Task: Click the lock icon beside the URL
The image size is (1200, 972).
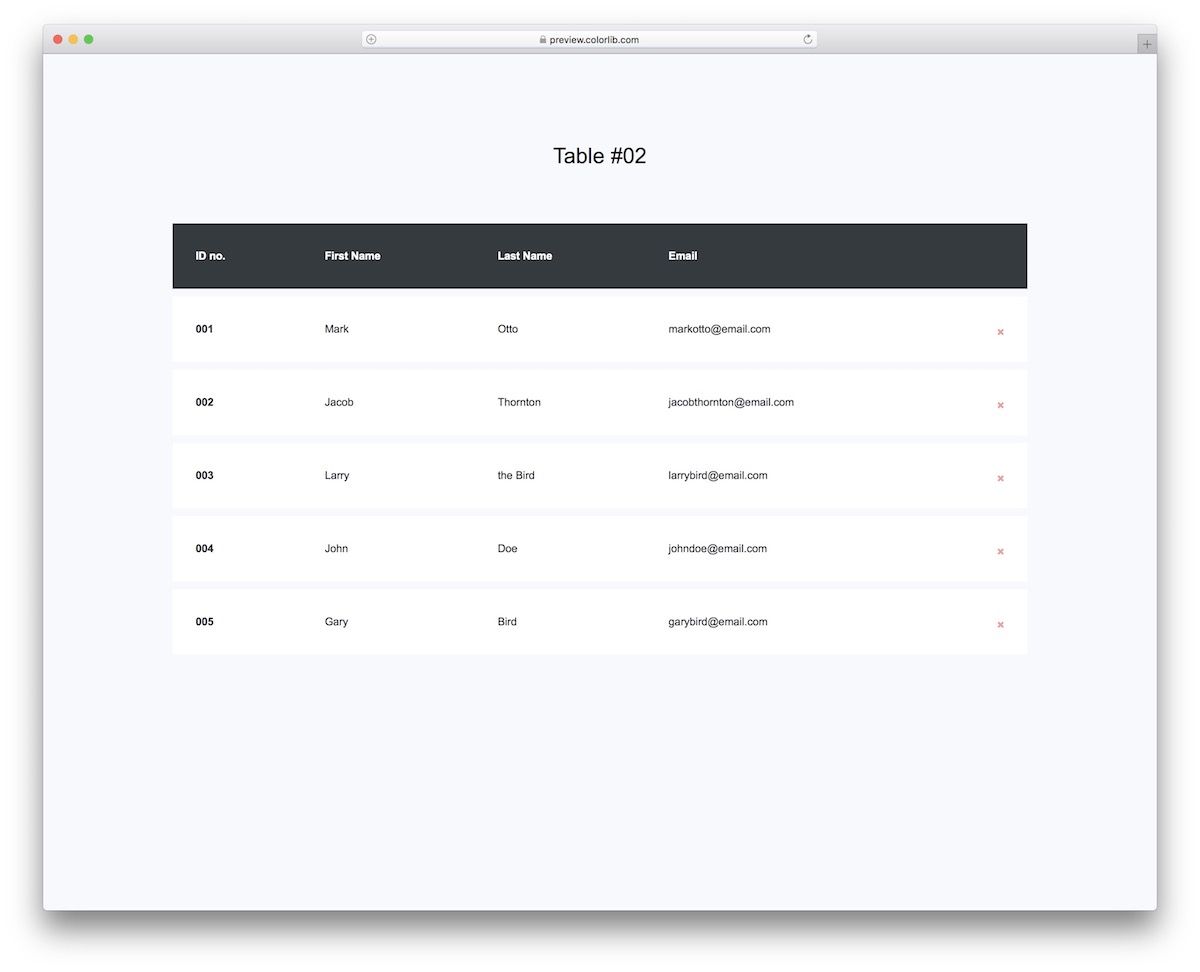Action: point(543,40)
